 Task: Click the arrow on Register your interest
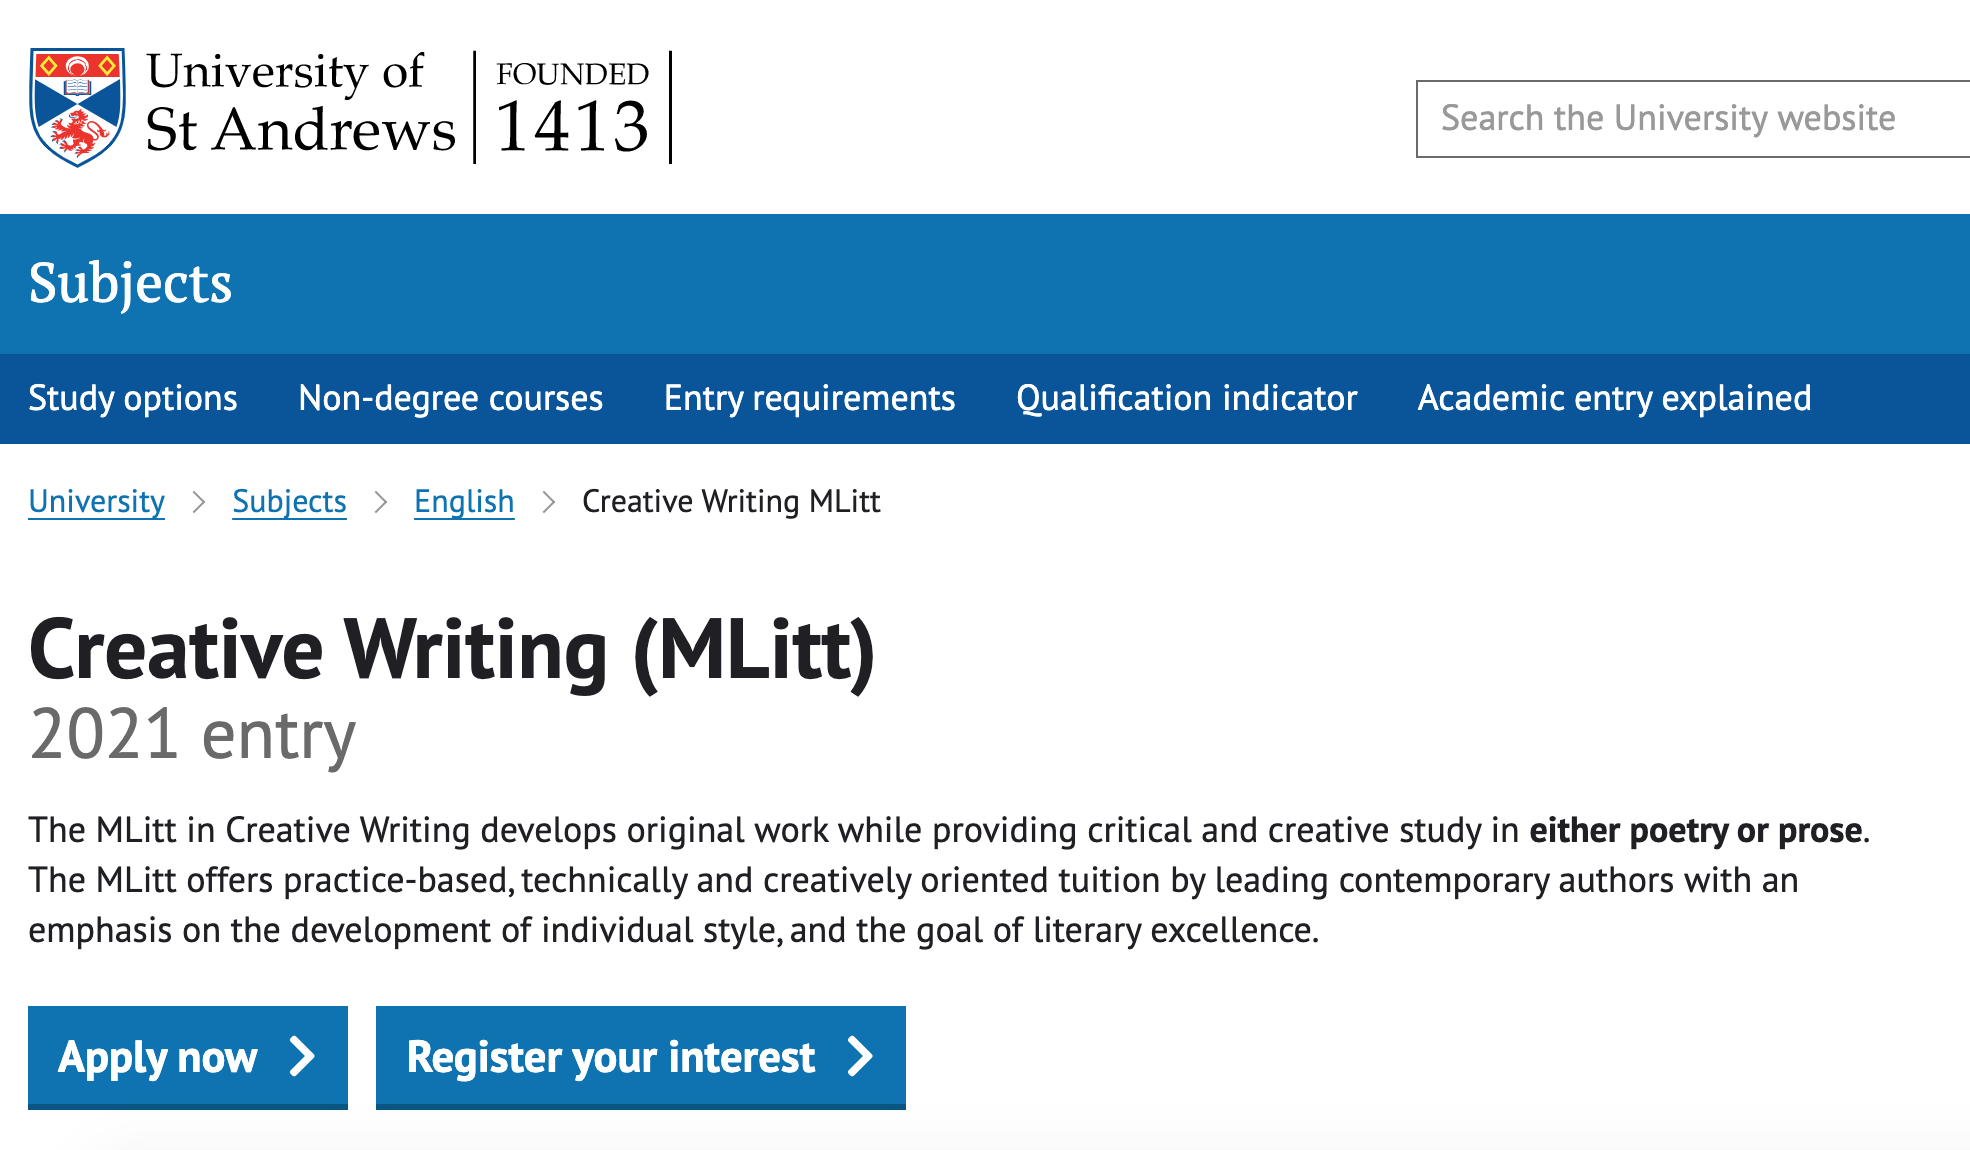click(860, 1056)
